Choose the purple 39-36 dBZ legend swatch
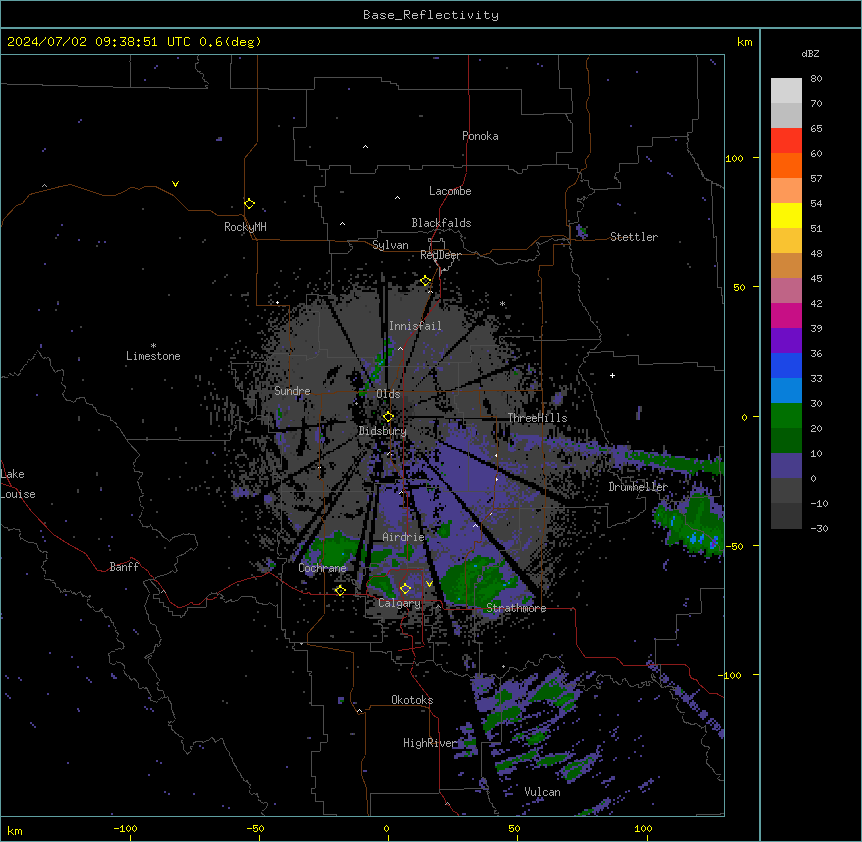The image size is (862, 842). tap(786, 340)
